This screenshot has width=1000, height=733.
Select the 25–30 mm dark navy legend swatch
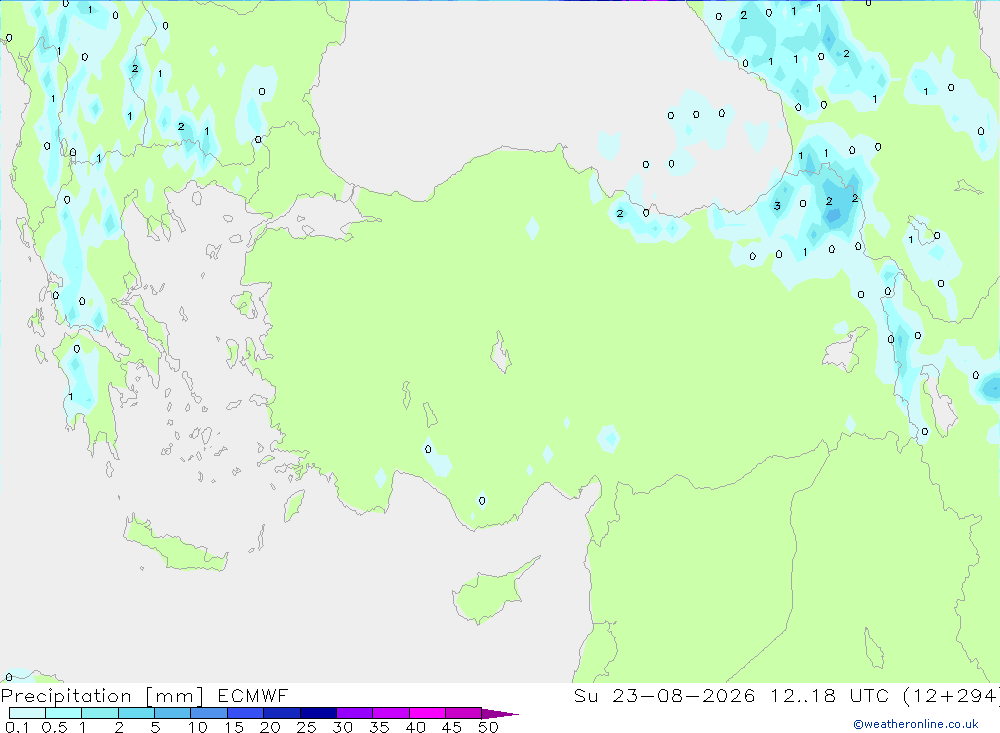tap(318, 713)
